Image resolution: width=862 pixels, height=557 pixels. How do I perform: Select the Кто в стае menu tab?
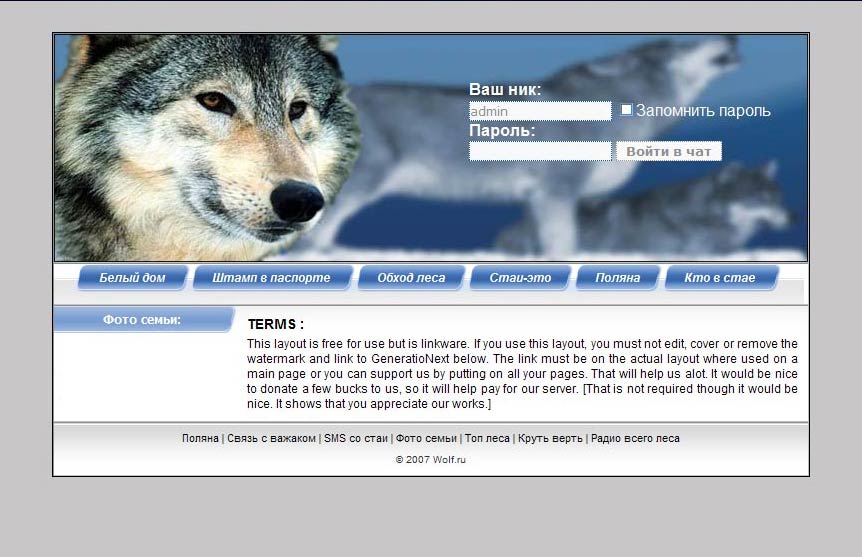point(720,278)
